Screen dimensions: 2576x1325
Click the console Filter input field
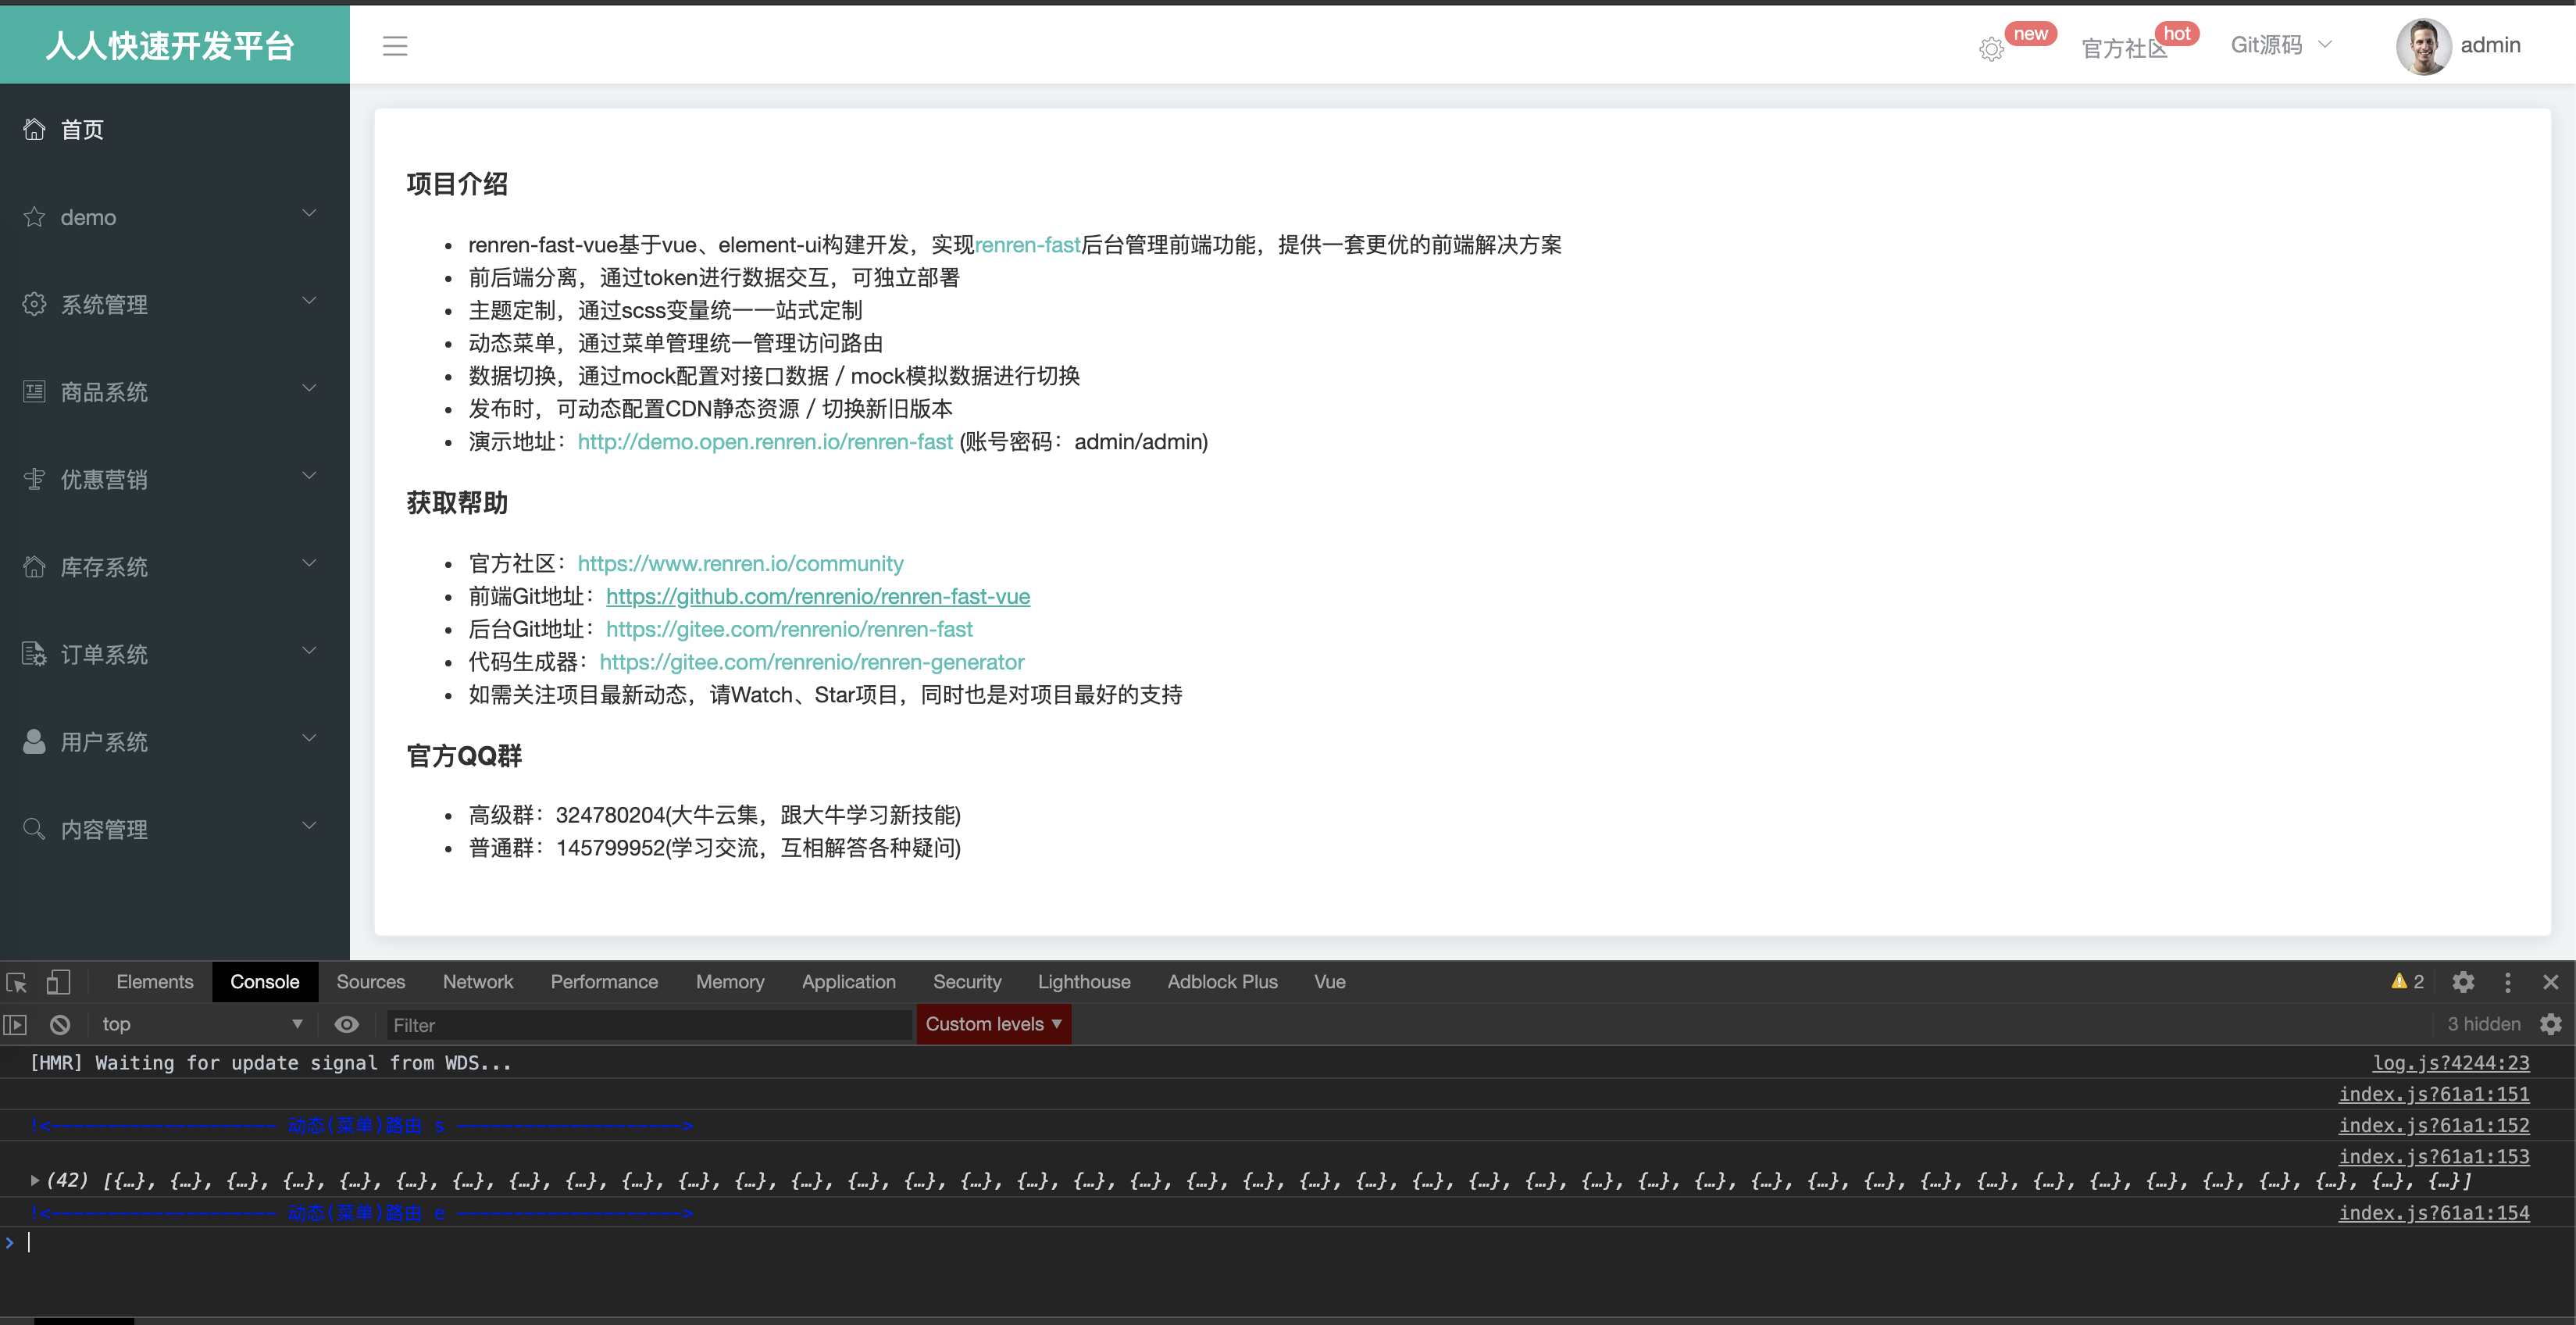coord(649,1025)
